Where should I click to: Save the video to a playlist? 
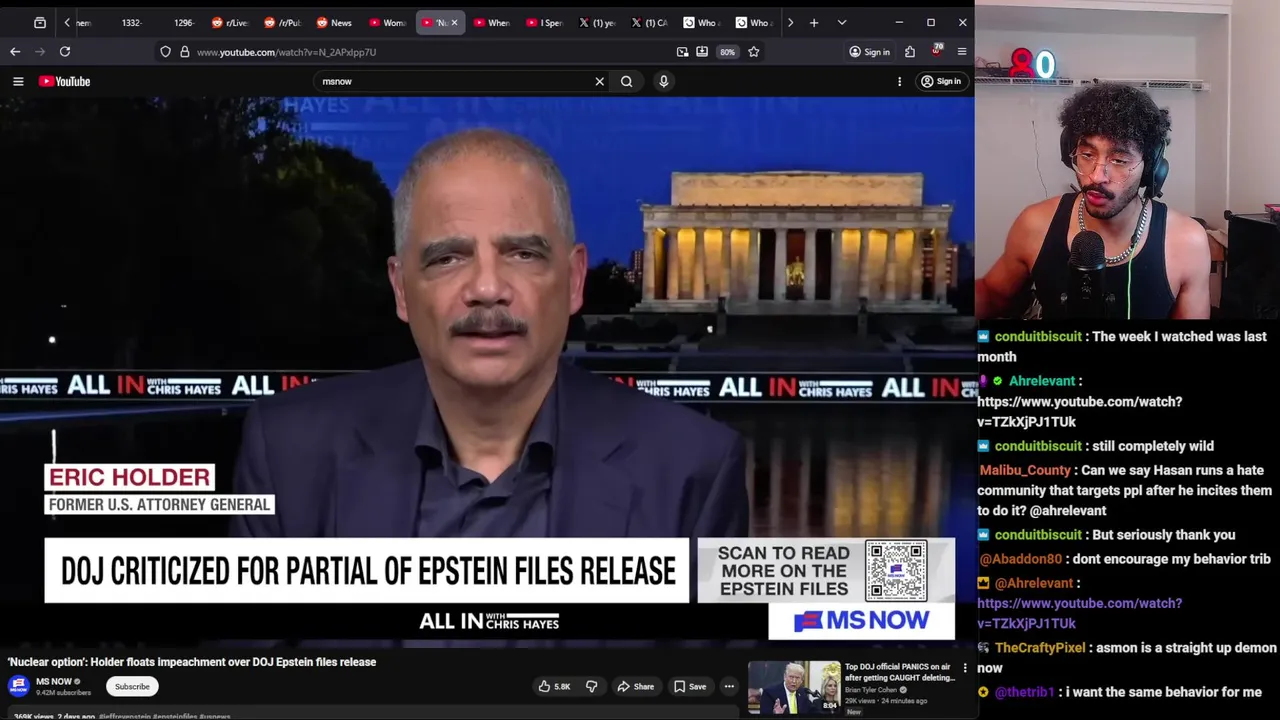click(690, 686)
